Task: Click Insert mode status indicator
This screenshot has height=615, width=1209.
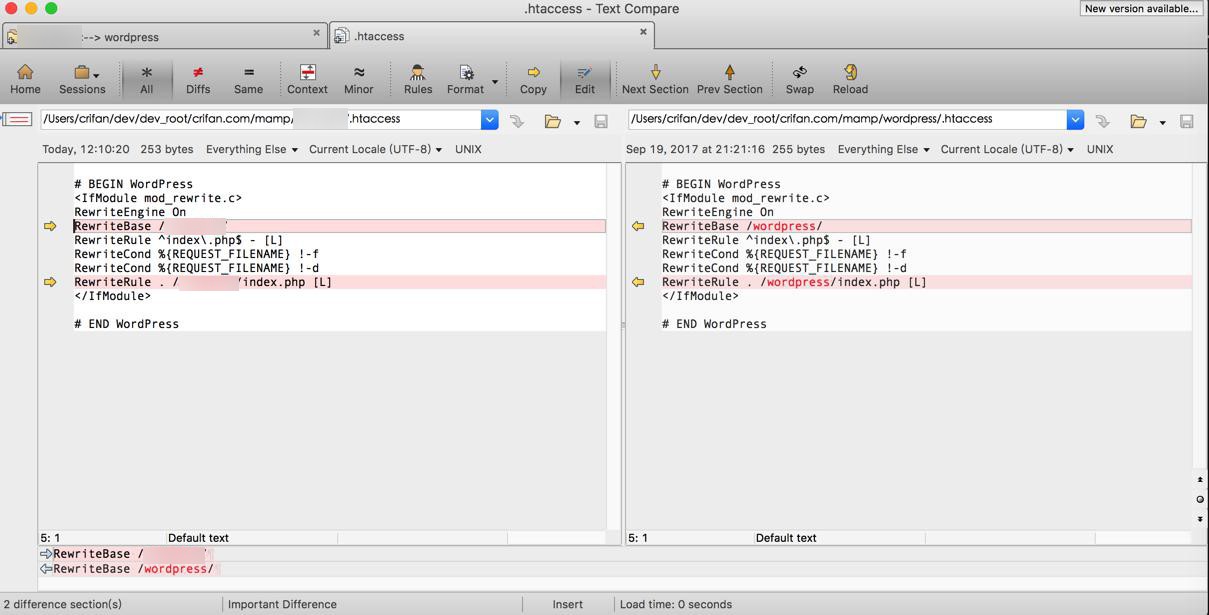Action: point(567,604)
